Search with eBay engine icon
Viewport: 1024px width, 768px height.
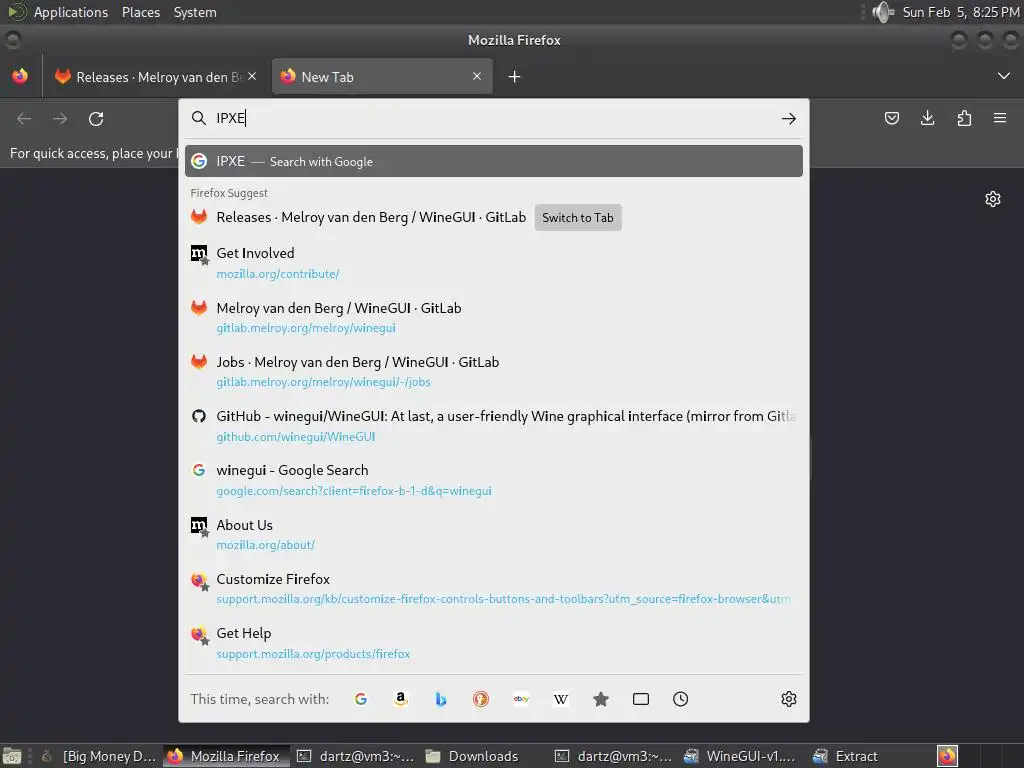[x=521, y=699]
